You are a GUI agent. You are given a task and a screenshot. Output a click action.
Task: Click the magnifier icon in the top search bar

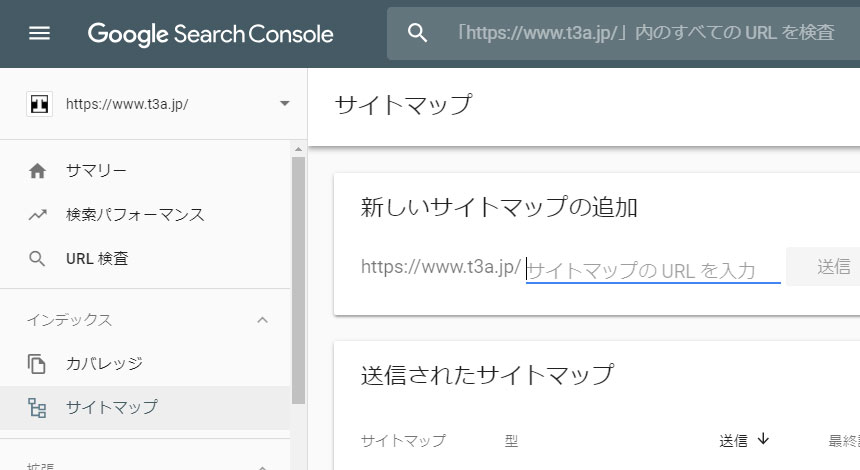(417, 33)
